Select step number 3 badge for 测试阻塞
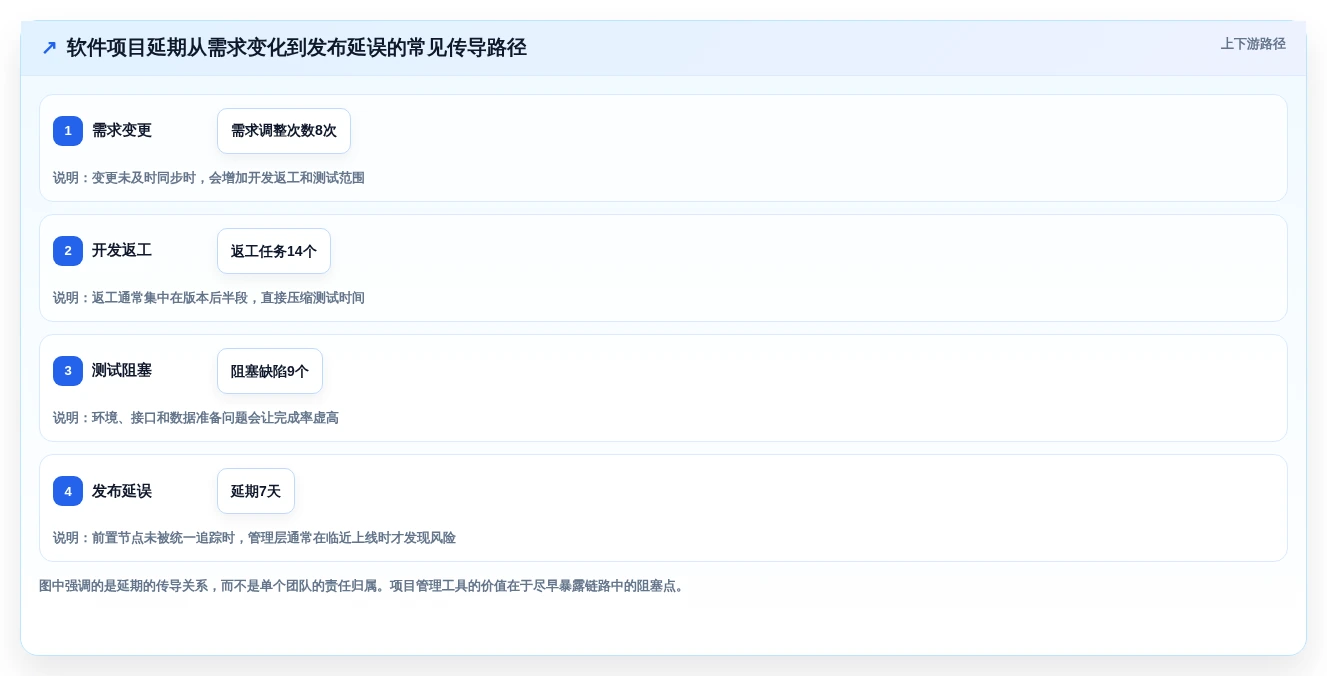The height and width of the screenshot is (676, 1327). pyautogui.click(x=68, y=371)
